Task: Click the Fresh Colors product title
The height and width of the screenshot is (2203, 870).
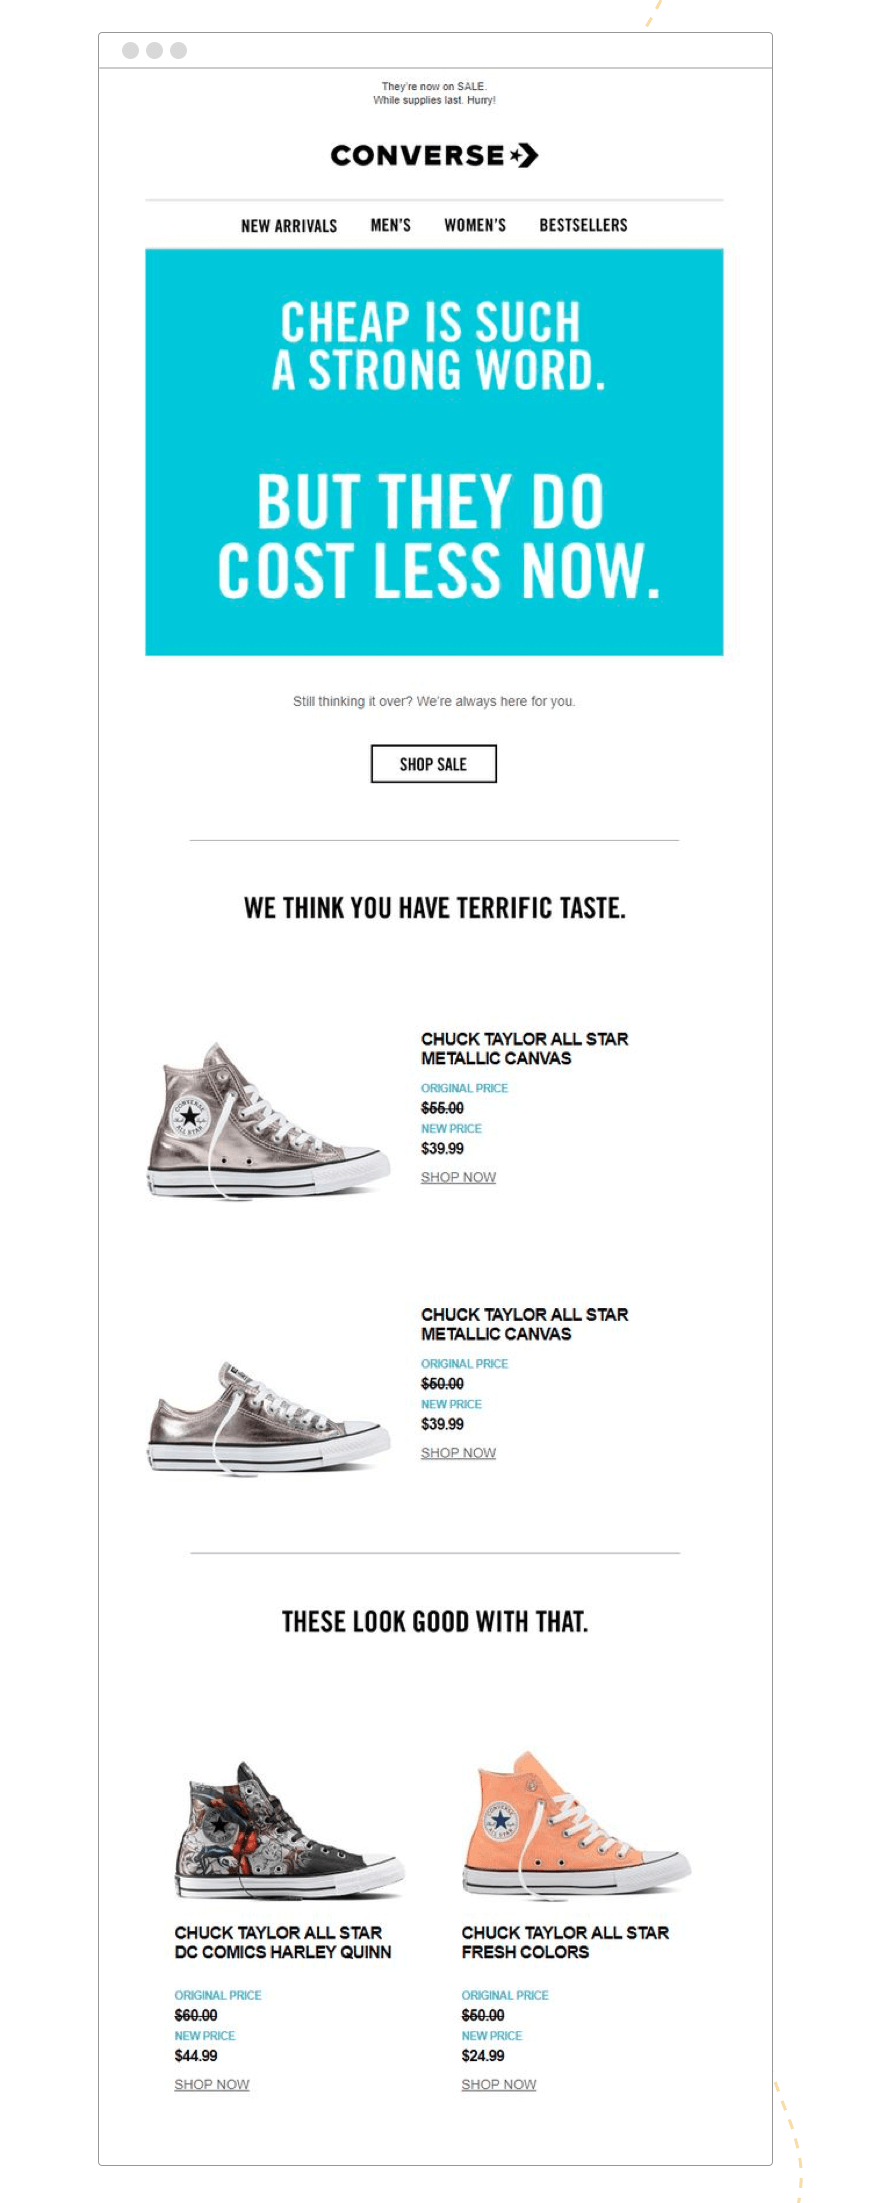Action: [x=565, y=1942]
